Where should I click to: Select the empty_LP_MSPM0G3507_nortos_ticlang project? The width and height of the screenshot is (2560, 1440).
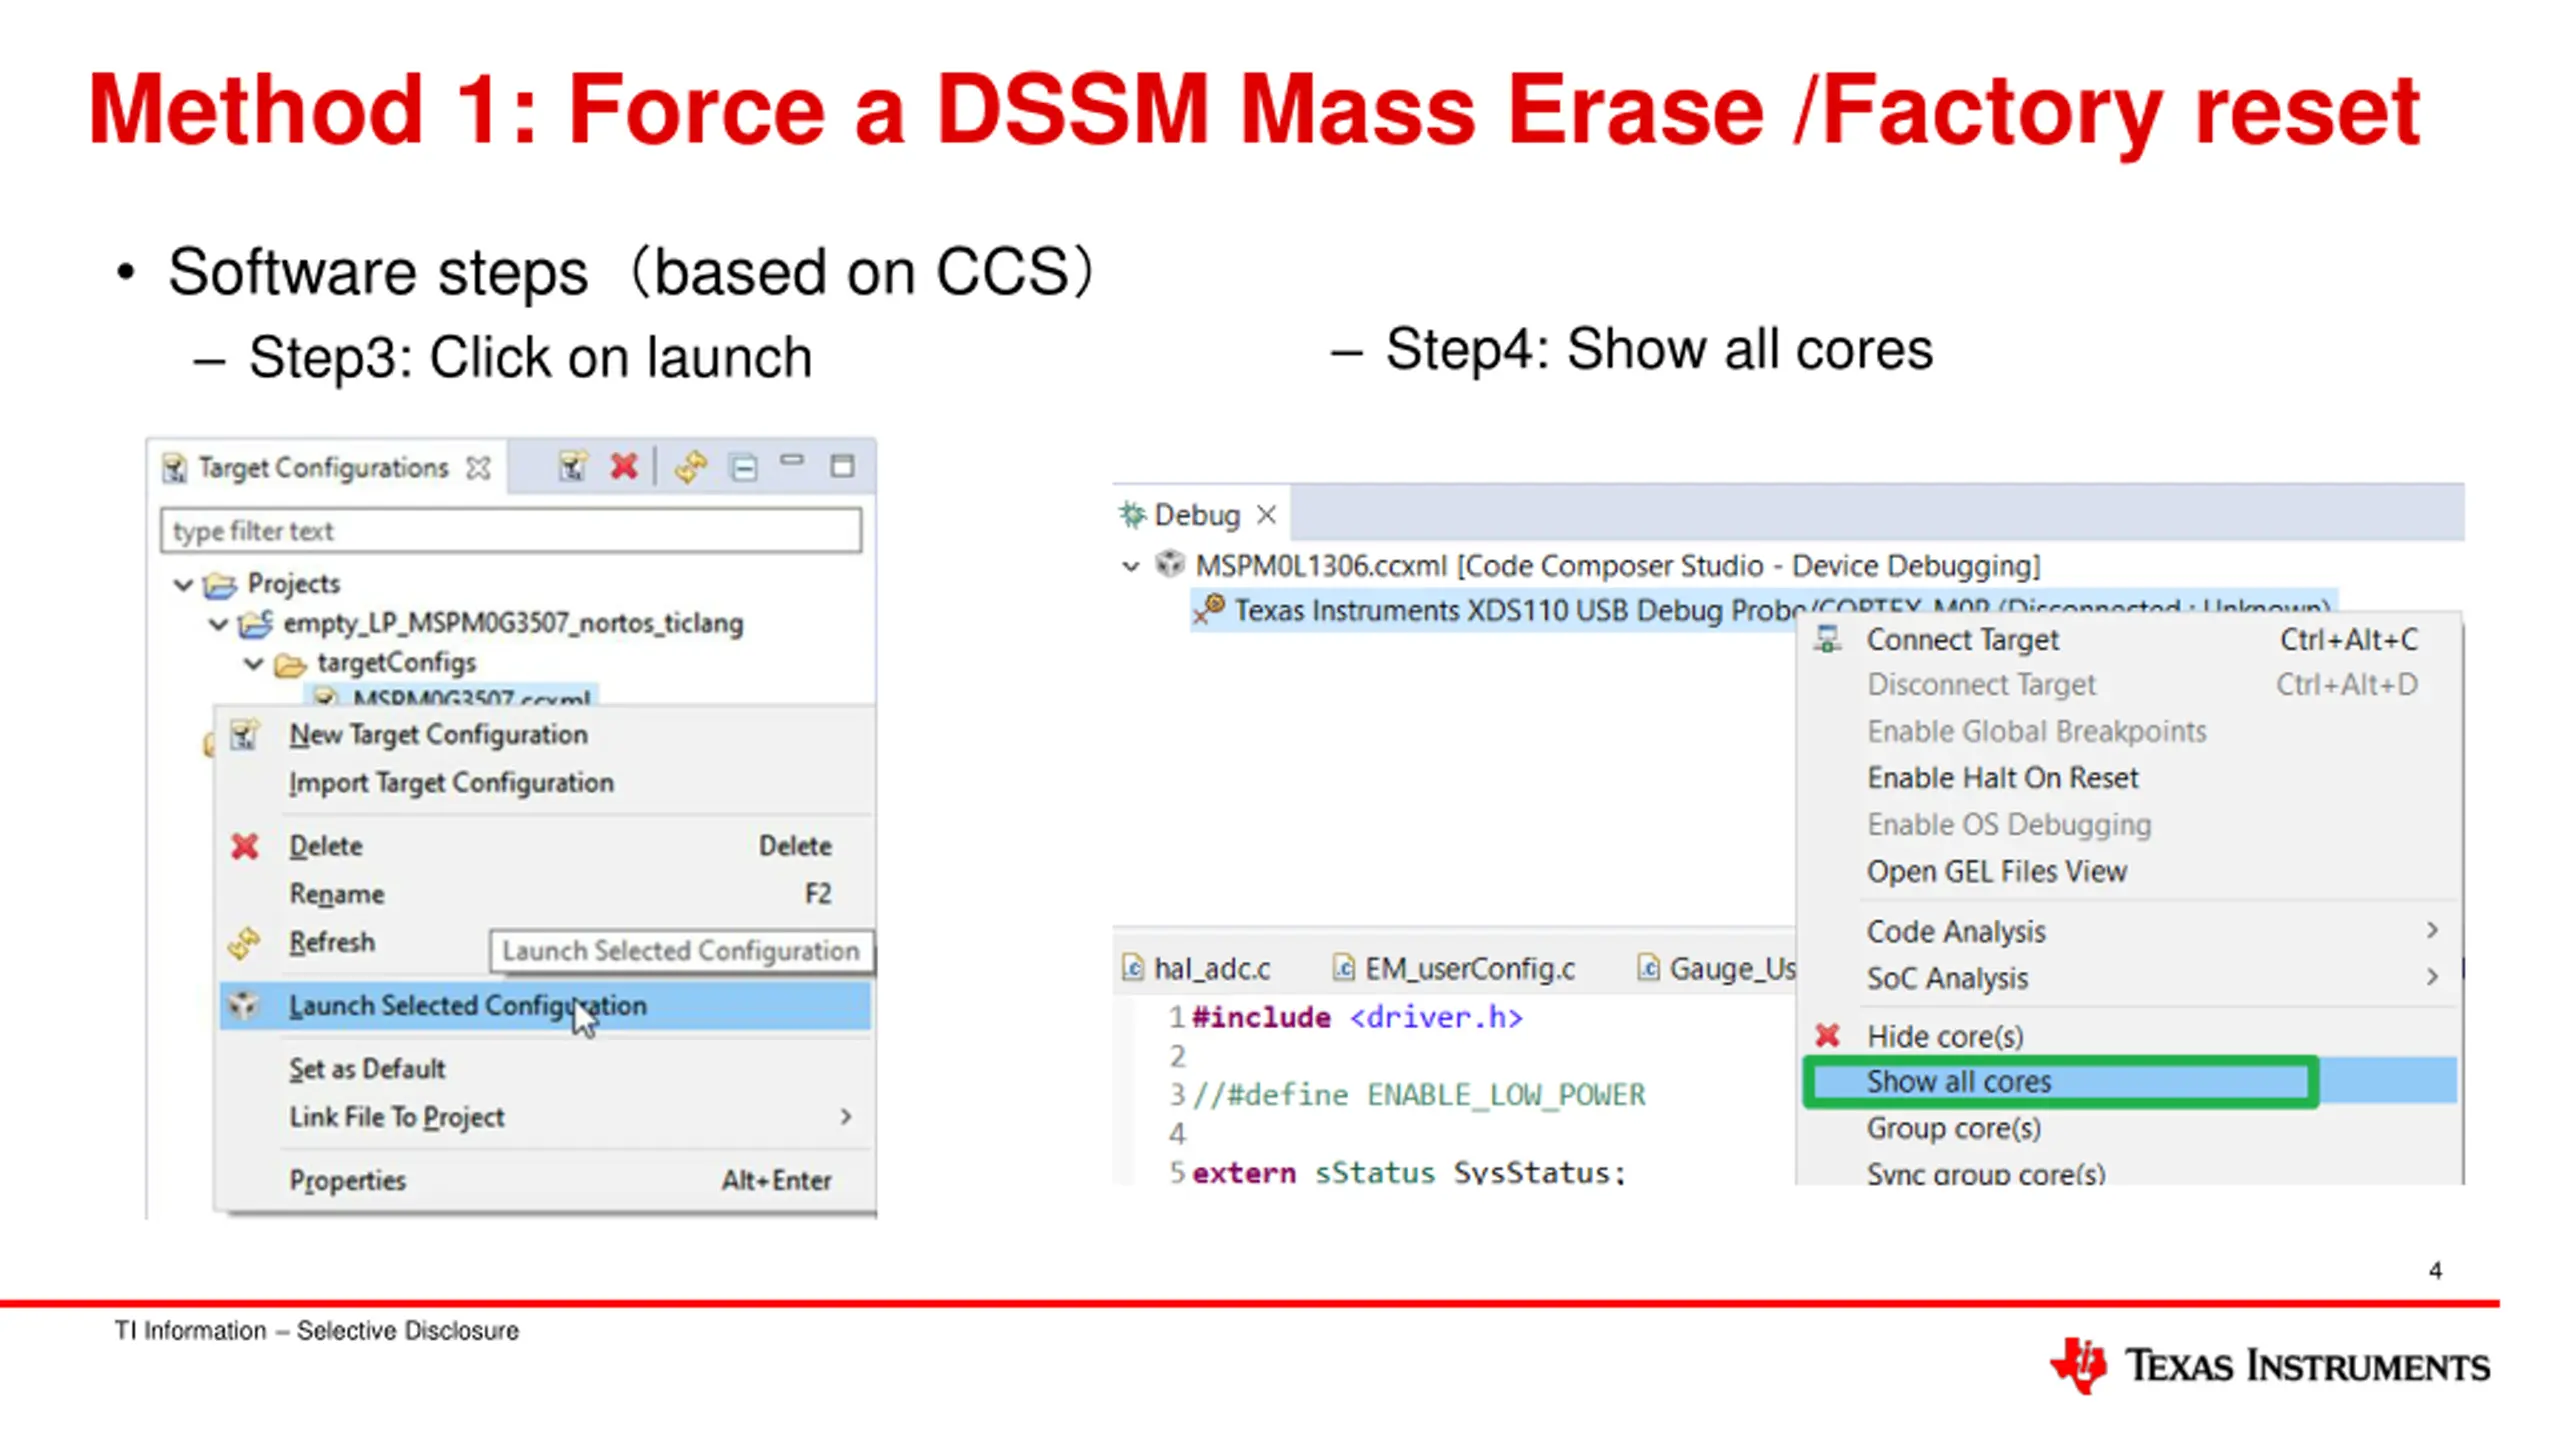[x=513, y=623]
